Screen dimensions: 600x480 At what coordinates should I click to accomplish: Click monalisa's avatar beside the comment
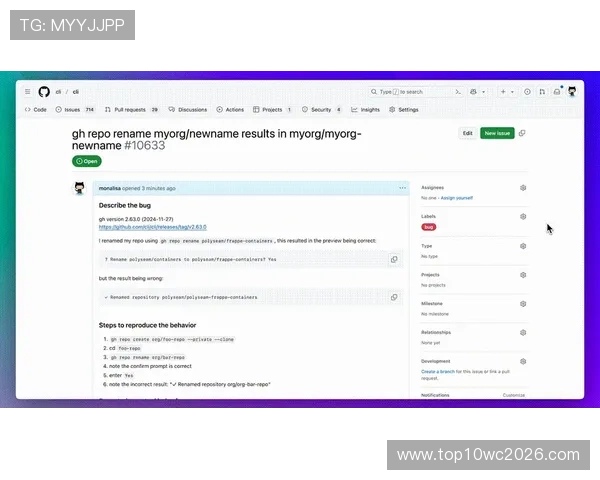(x=80, y=188)
